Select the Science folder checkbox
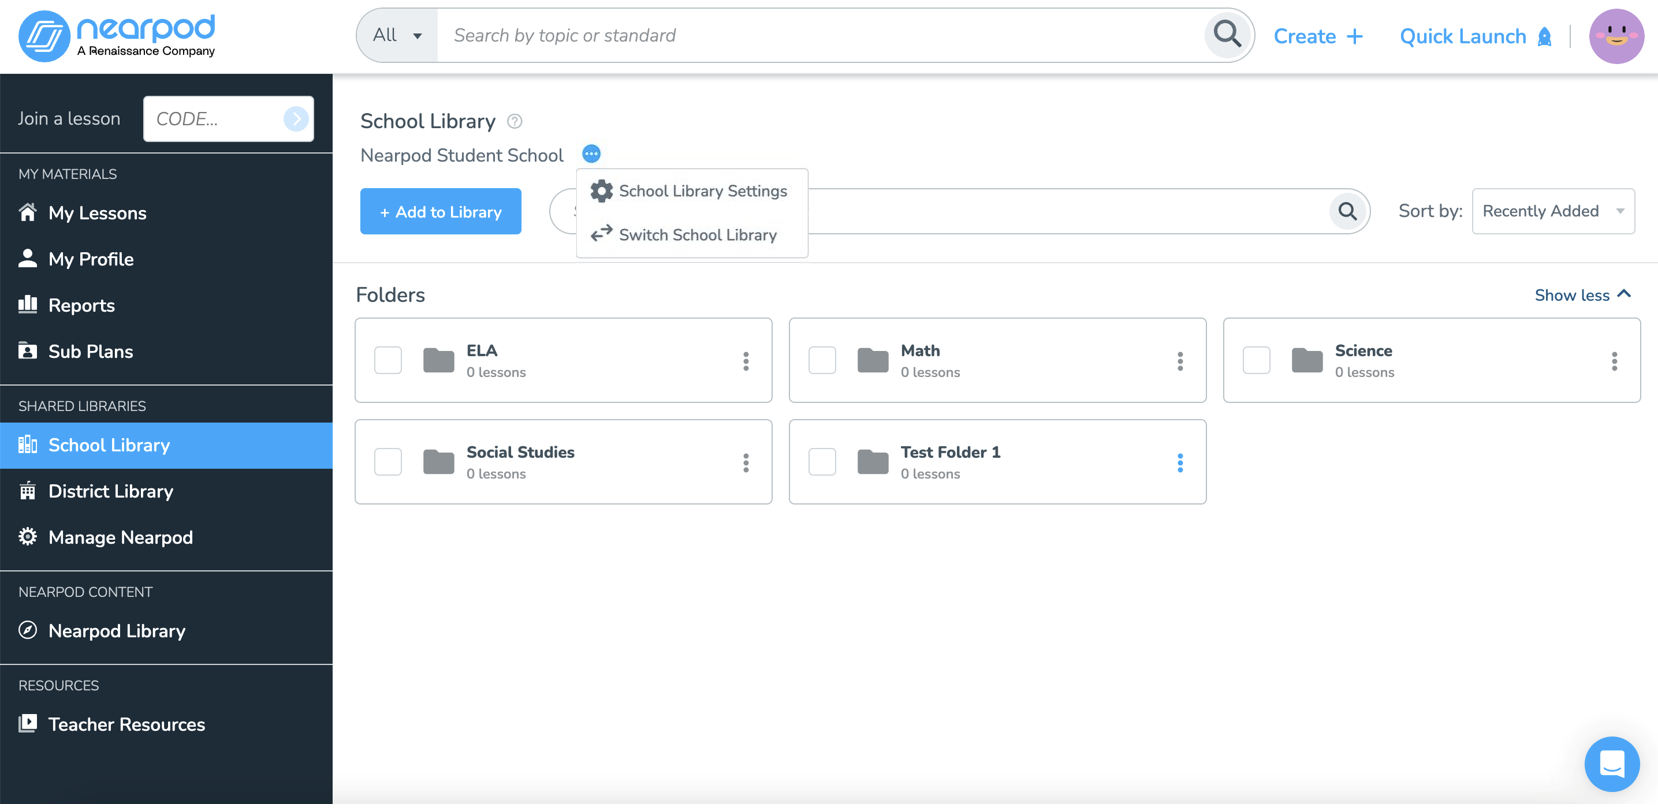The width and height of the screenshot is (1658, 808). tap(1256, 360)
